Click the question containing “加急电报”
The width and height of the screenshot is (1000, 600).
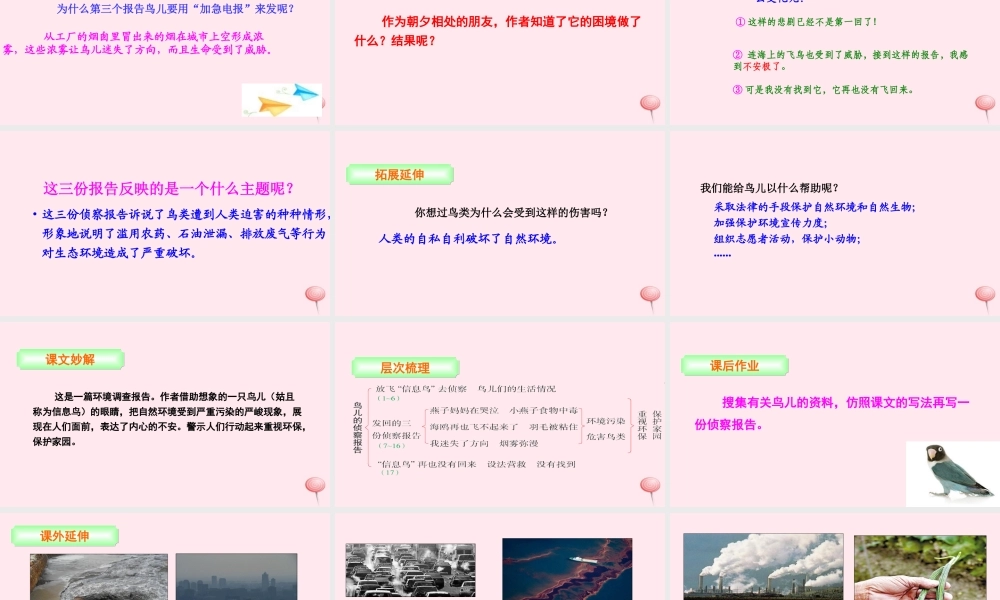click(176, 9)
